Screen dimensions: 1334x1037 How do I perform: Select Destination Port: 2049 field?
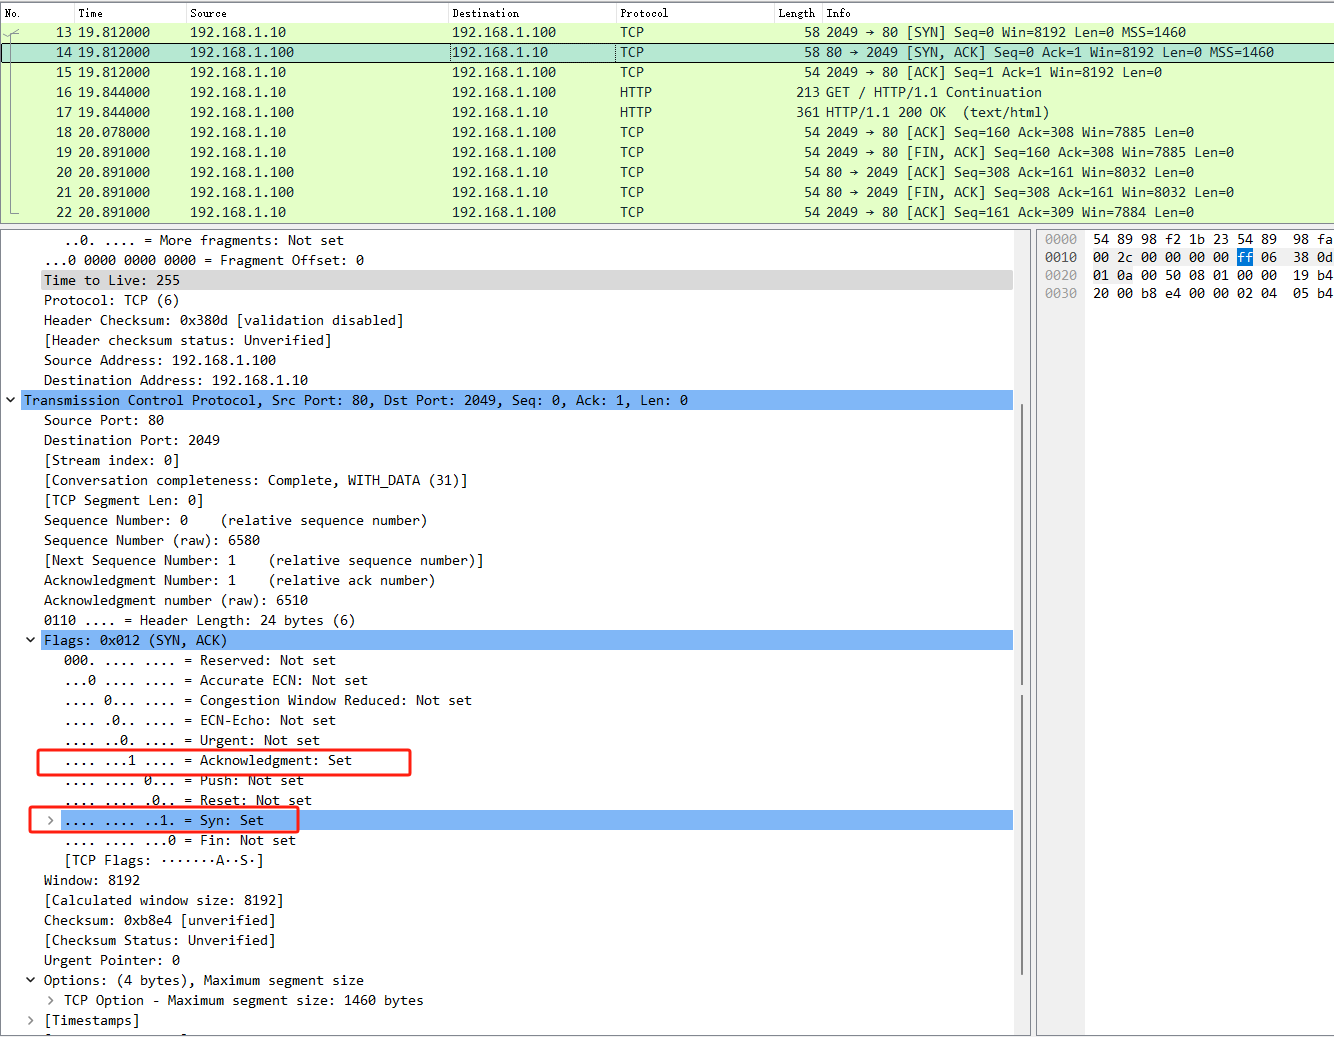pyautogui.click(x=132, y=440)
